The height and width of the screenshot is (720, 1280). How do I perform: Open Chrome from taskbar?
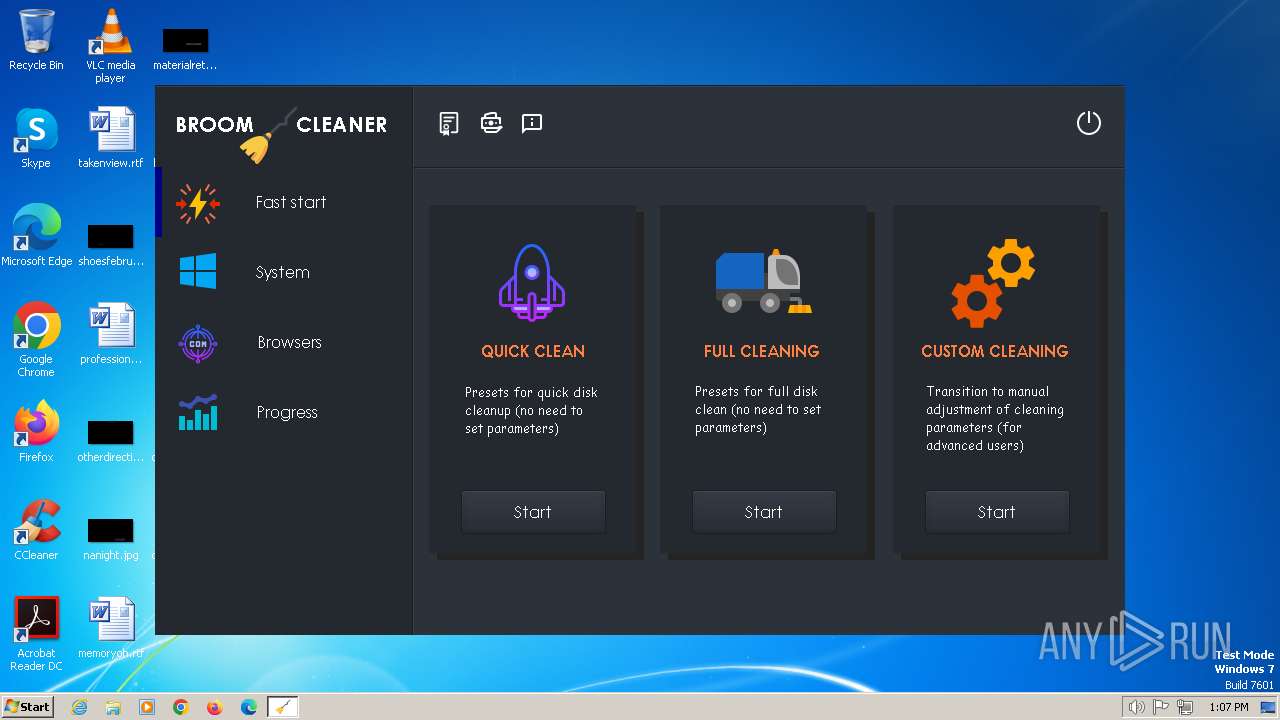[x=181, y=707]
